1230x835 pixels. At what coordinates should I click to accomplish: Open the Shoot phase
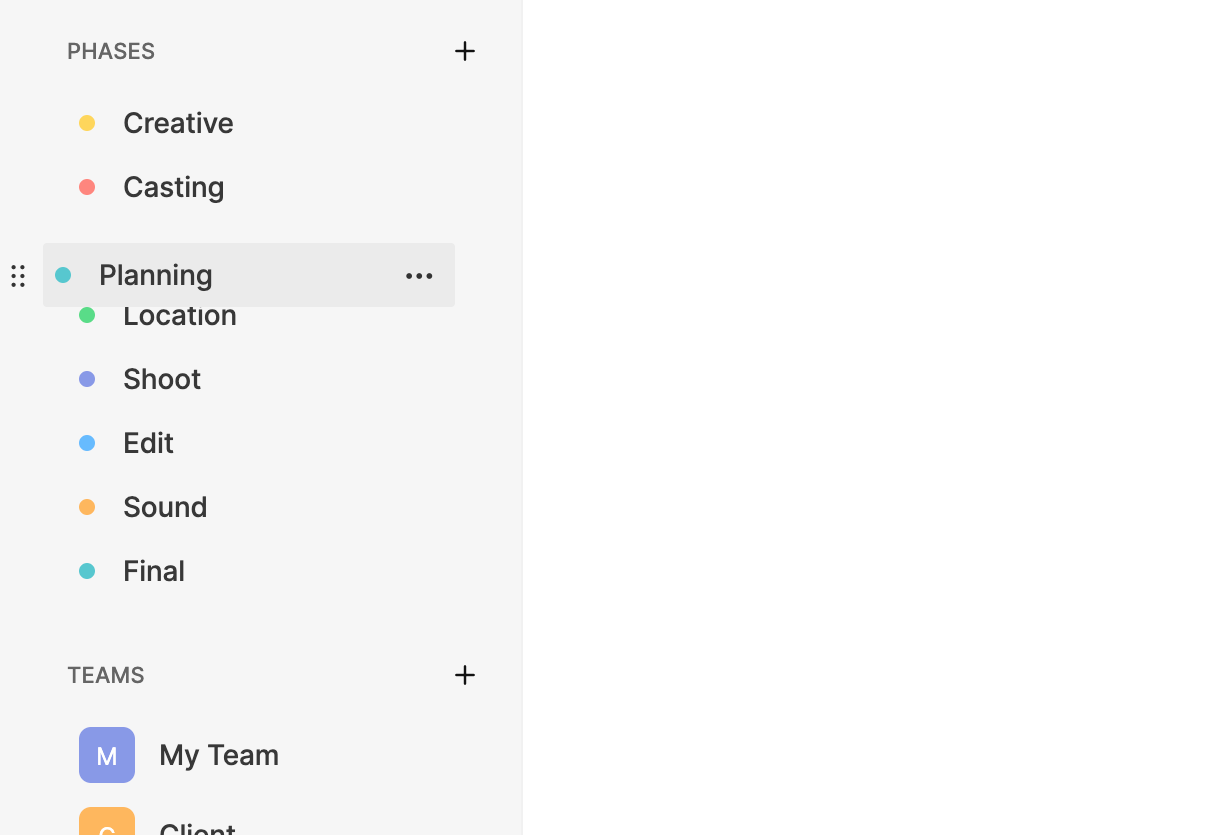pyautogui.click(x=162, y=379)
